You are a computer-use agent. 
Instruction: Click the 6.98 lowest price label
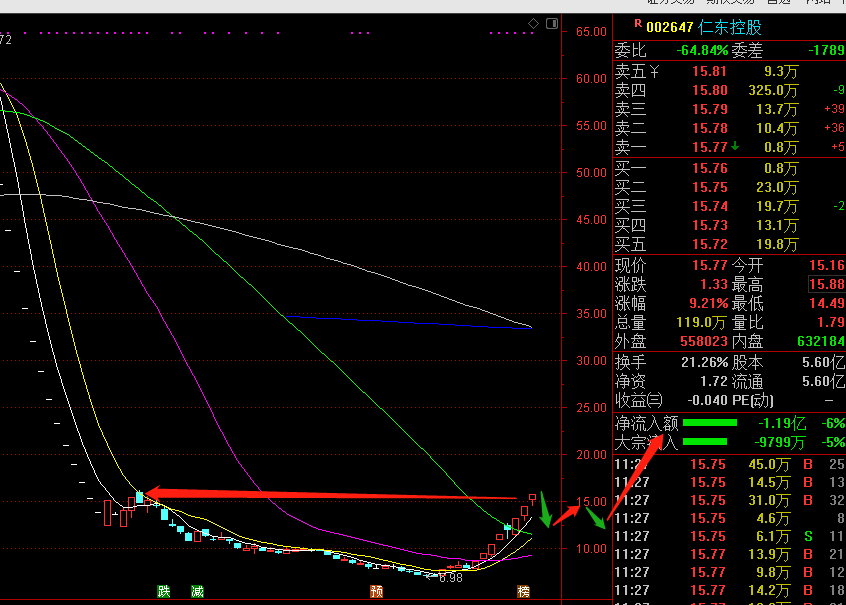(x=451, y=578)
